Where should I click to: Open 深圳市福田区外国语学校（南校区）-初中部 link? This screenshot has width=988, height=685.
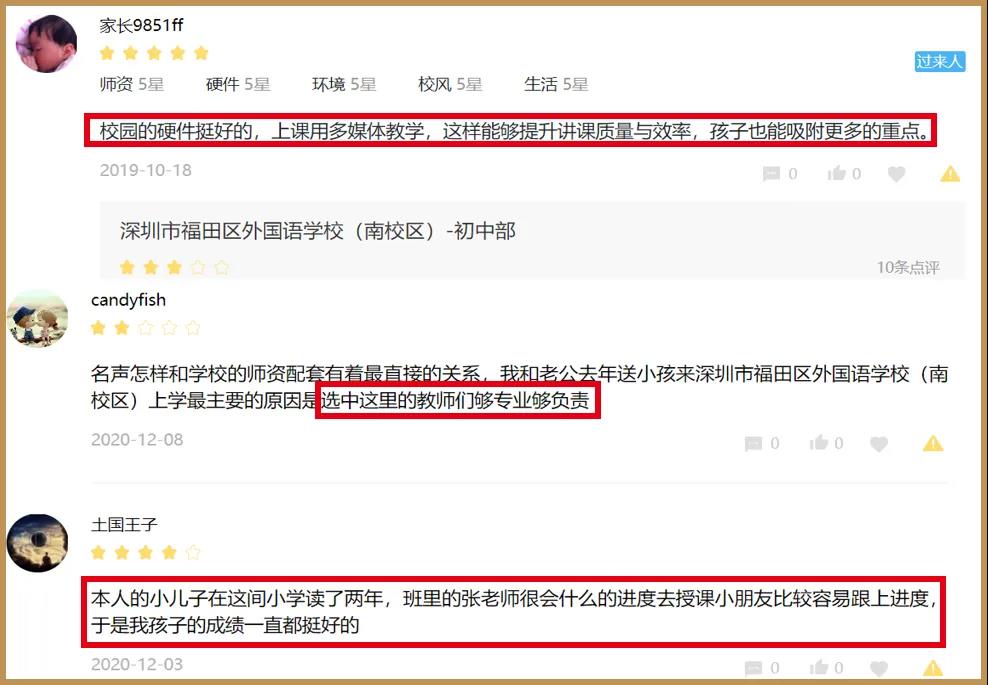318,231
